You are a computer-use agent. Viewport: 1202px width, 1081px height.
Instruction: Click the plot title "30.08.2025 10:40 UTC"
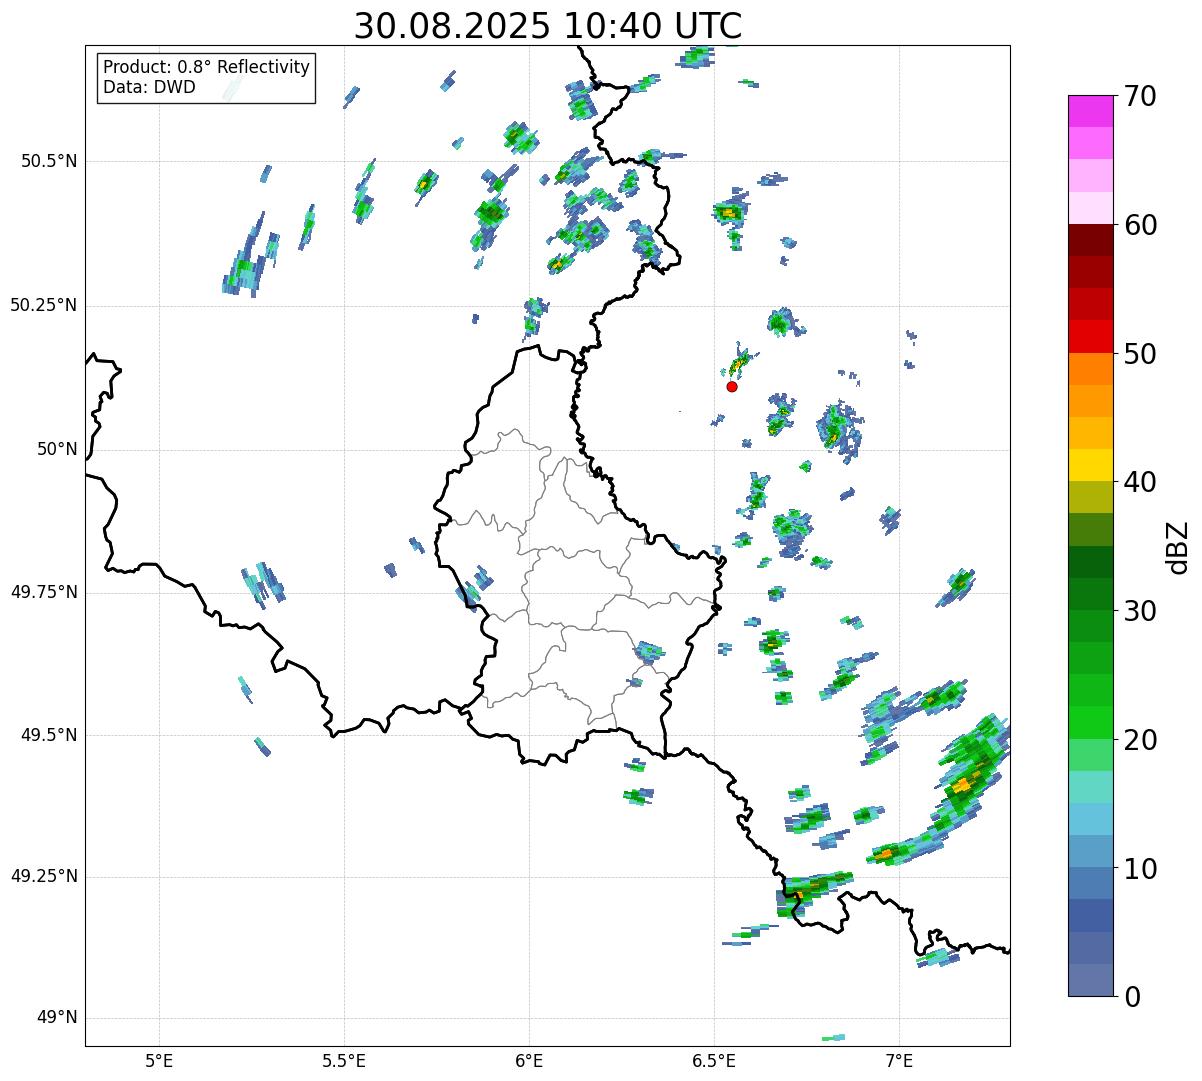547,26
